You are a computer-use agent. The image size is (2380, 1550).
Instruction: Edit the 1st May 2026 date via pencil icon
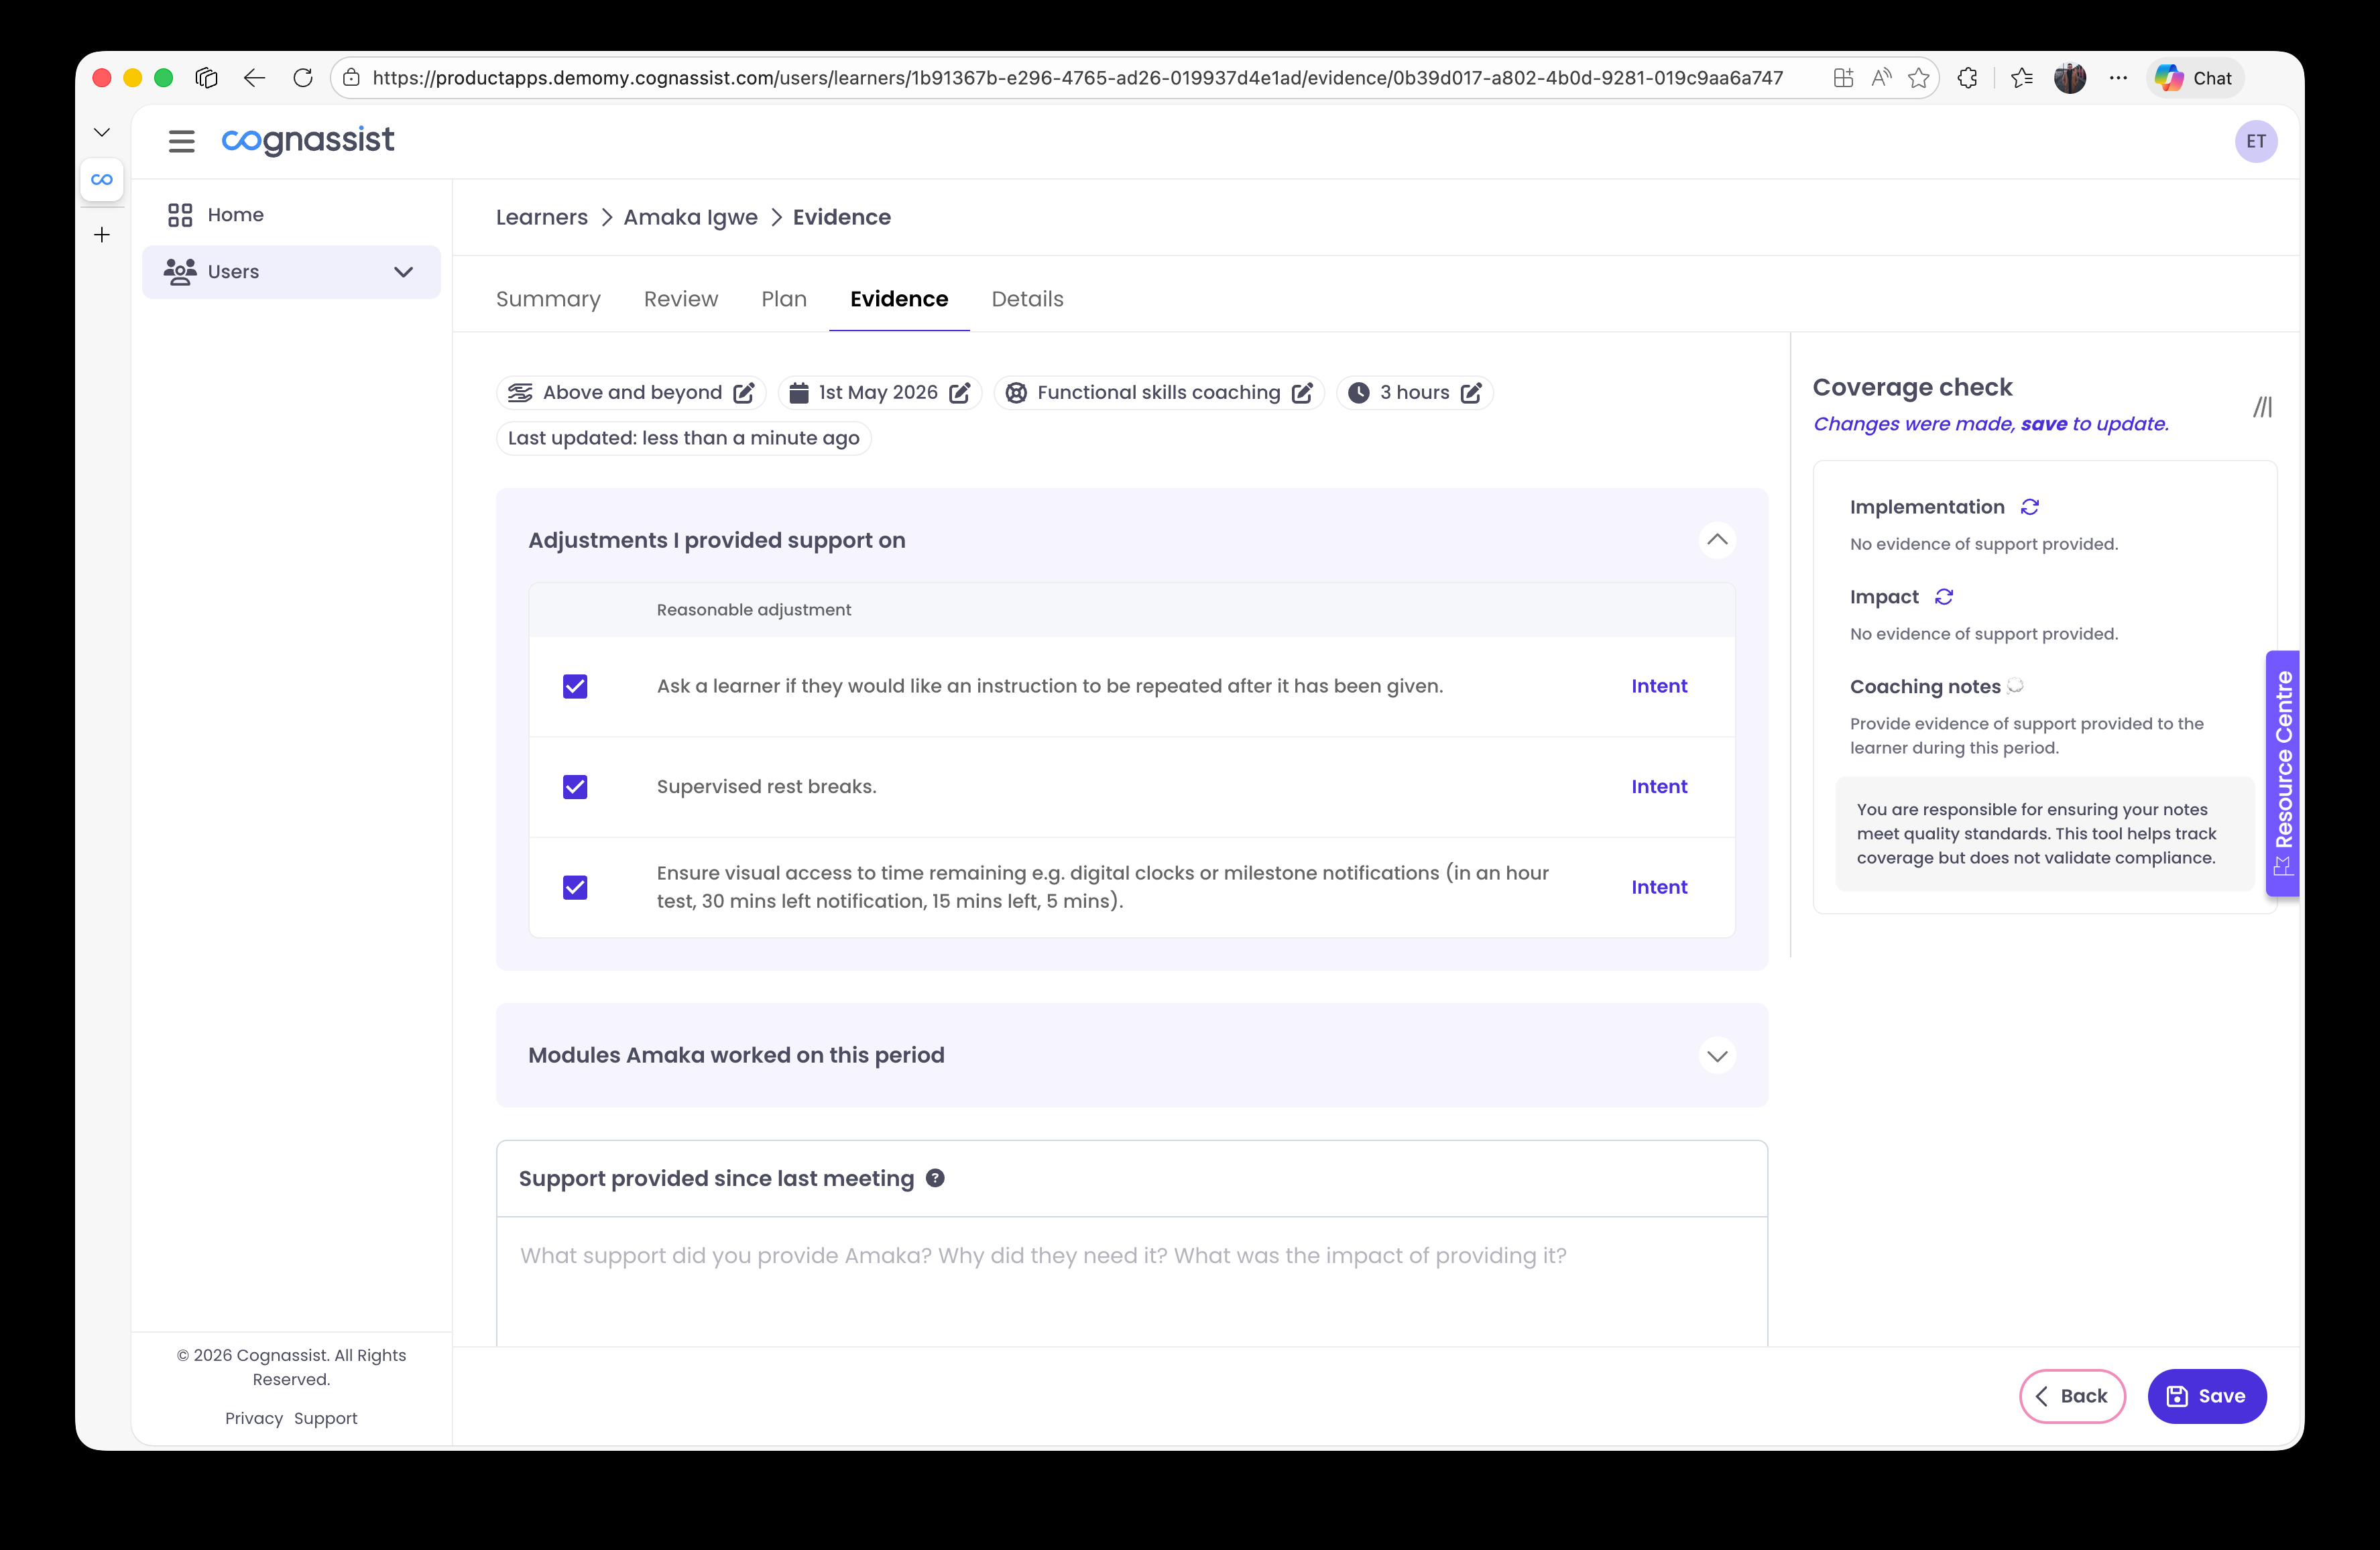959,392
